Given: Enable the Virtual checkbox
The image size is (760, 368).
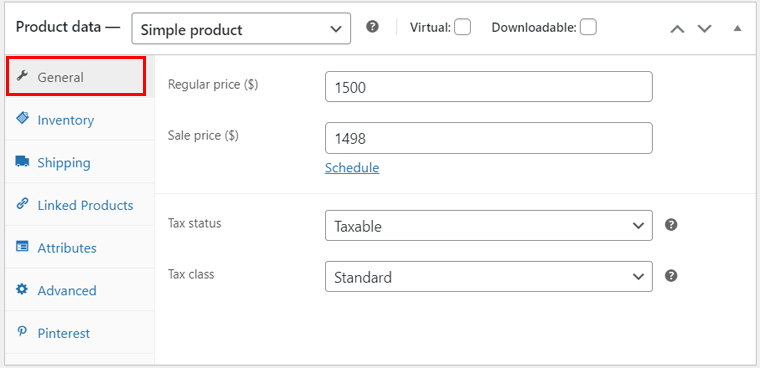Looking at the screenshot, I should point(463,27).
